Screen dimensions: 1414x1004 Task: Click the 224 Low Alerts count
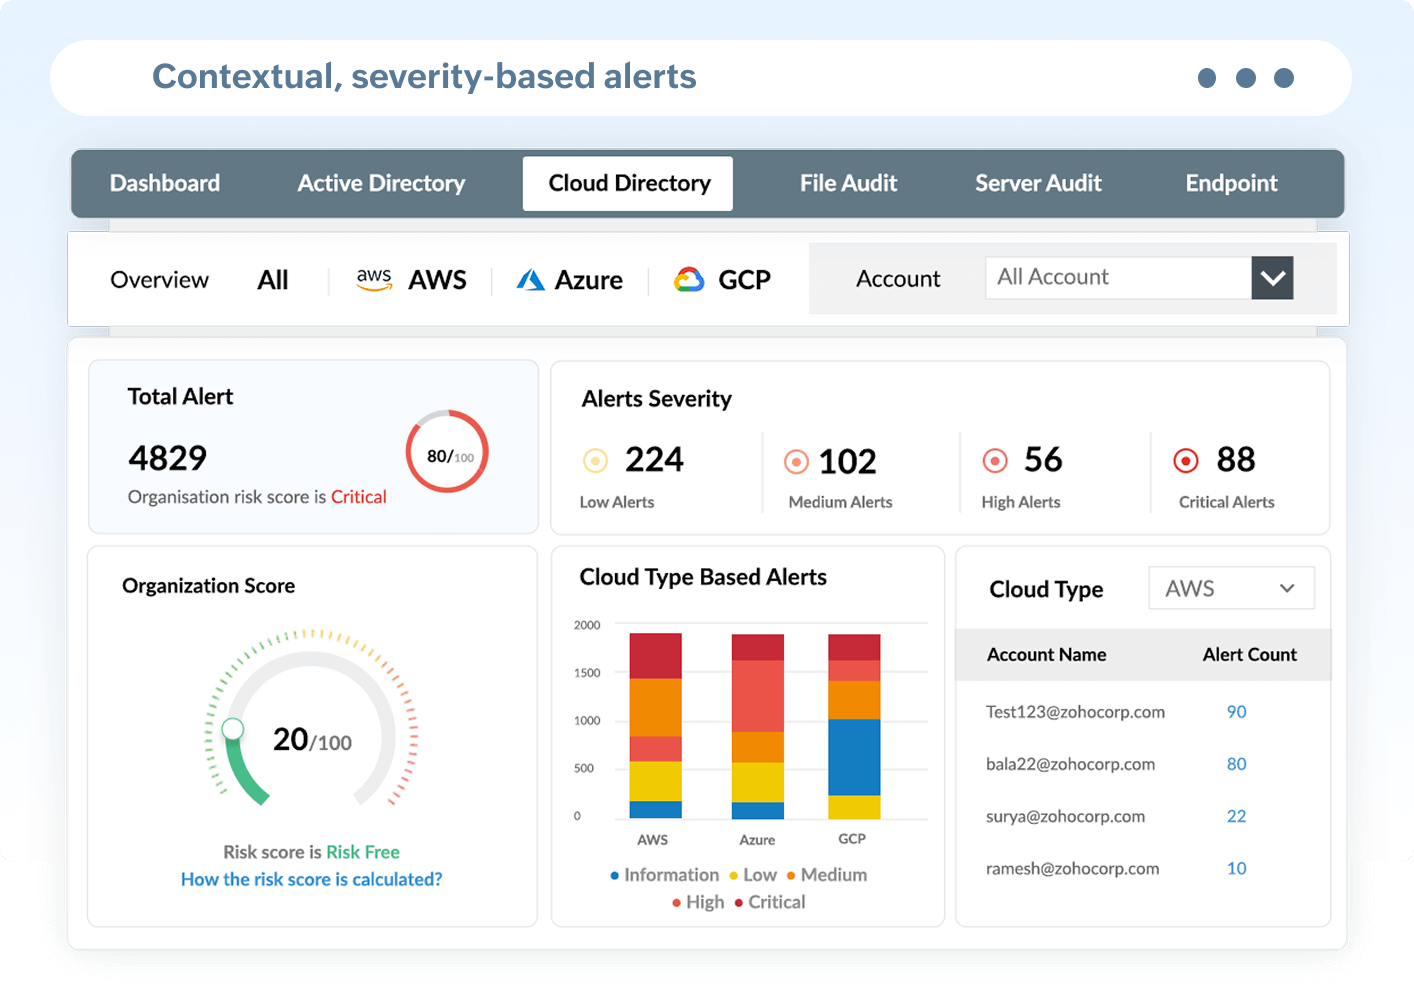(x=654, y=460)
